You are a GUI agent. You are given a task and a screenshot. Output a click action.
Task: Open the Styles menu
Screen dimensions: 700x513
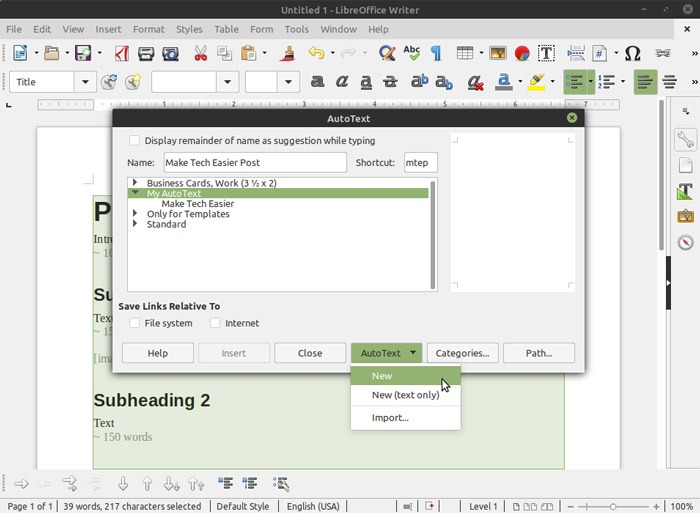(189, 29)
